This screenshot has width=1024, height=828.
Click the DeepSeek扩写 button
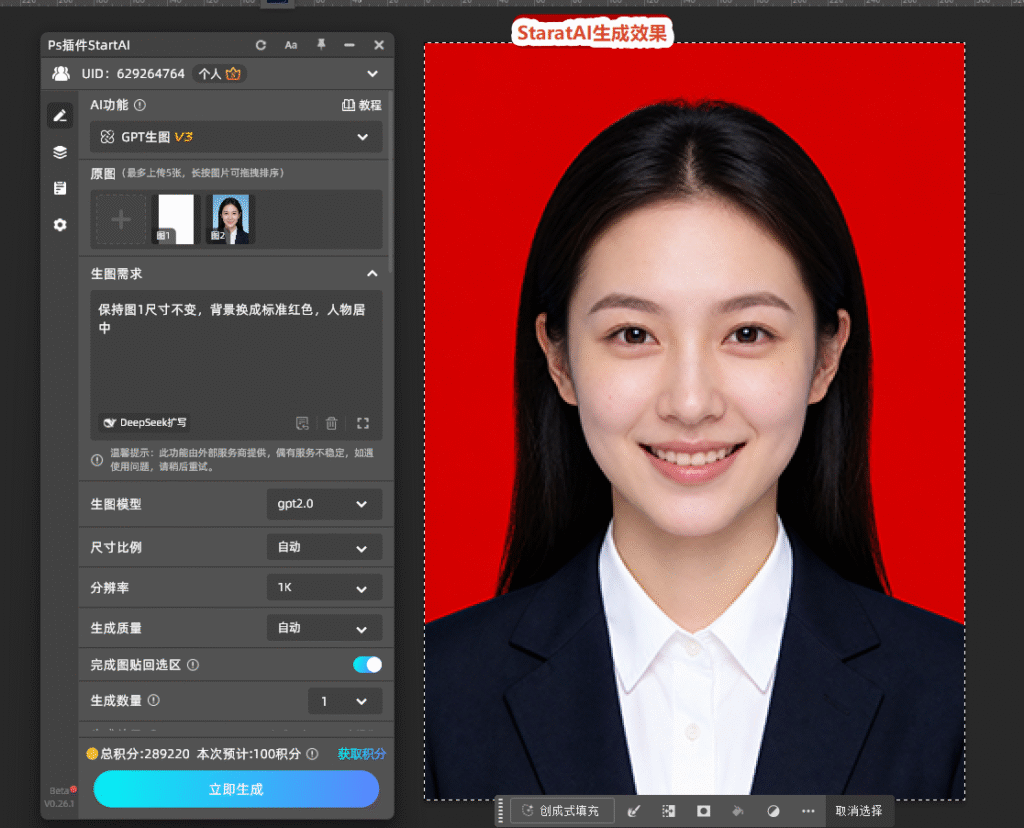tap(145, 422)
